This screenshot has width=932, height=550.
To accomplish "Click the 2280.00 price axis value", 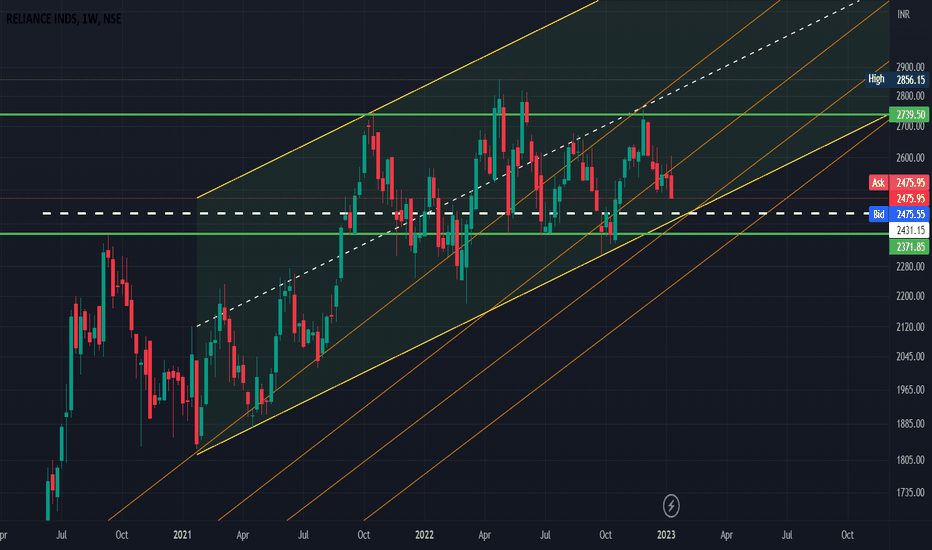I will 910,266.
